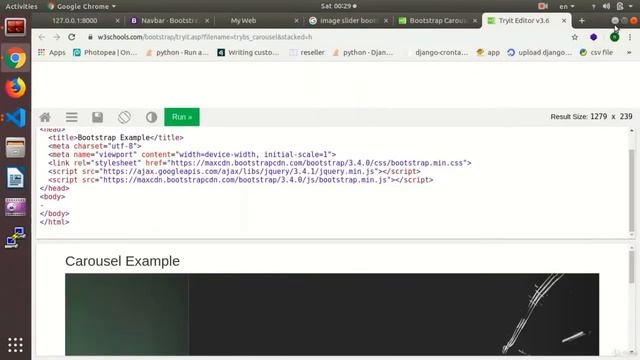Switch to the image slider search tab
The height and width of the screenshot is (360, 640).
click(348, 20)
